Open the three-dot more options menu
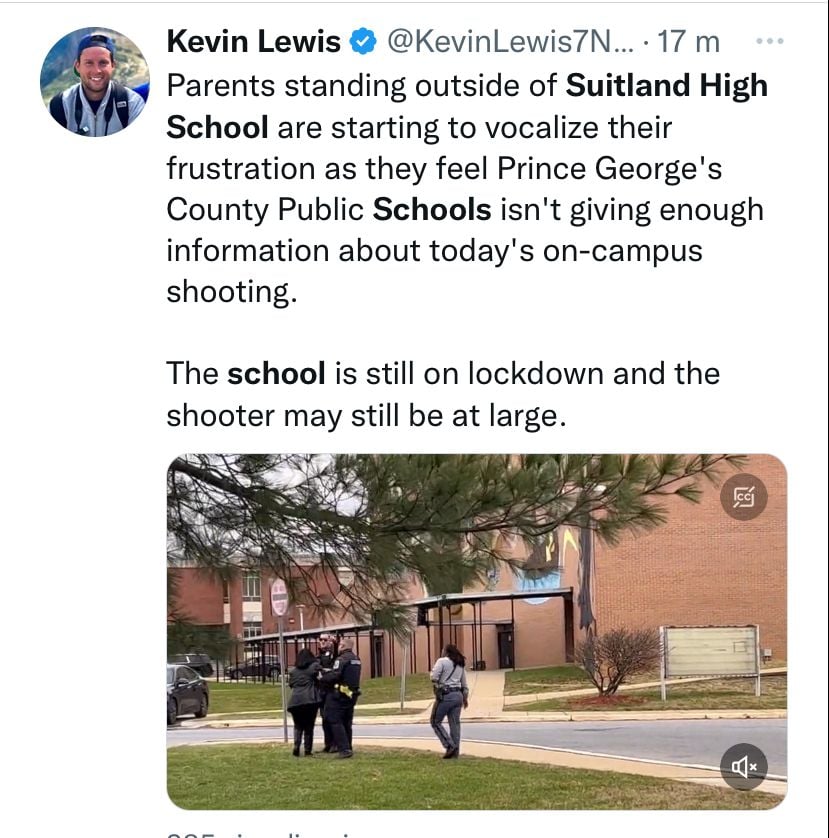829x838 pixels. (x=770, y=41)
